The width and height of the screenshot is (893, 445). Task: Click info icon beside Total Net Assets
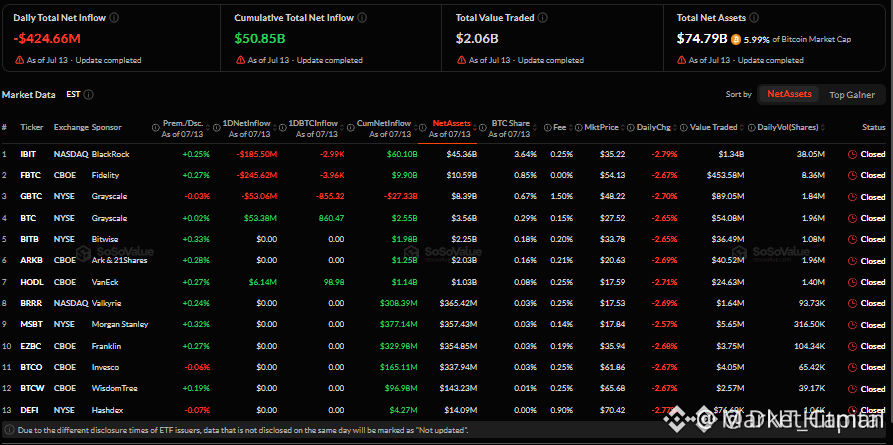(754, 18)
